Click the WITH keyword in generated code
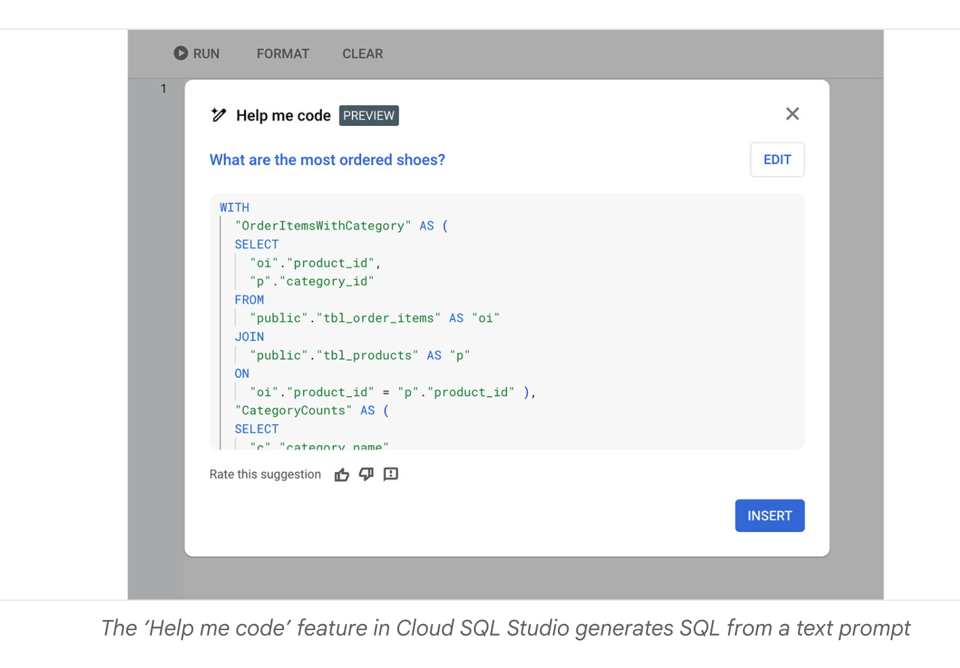Viewport: 960px width, 668px height. pos(235,208)
